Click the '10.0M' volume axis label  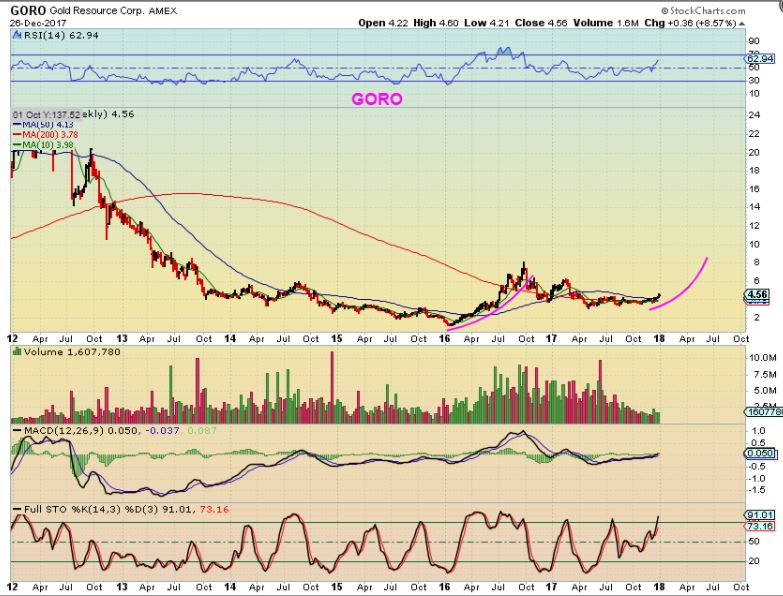pos(762,358)
